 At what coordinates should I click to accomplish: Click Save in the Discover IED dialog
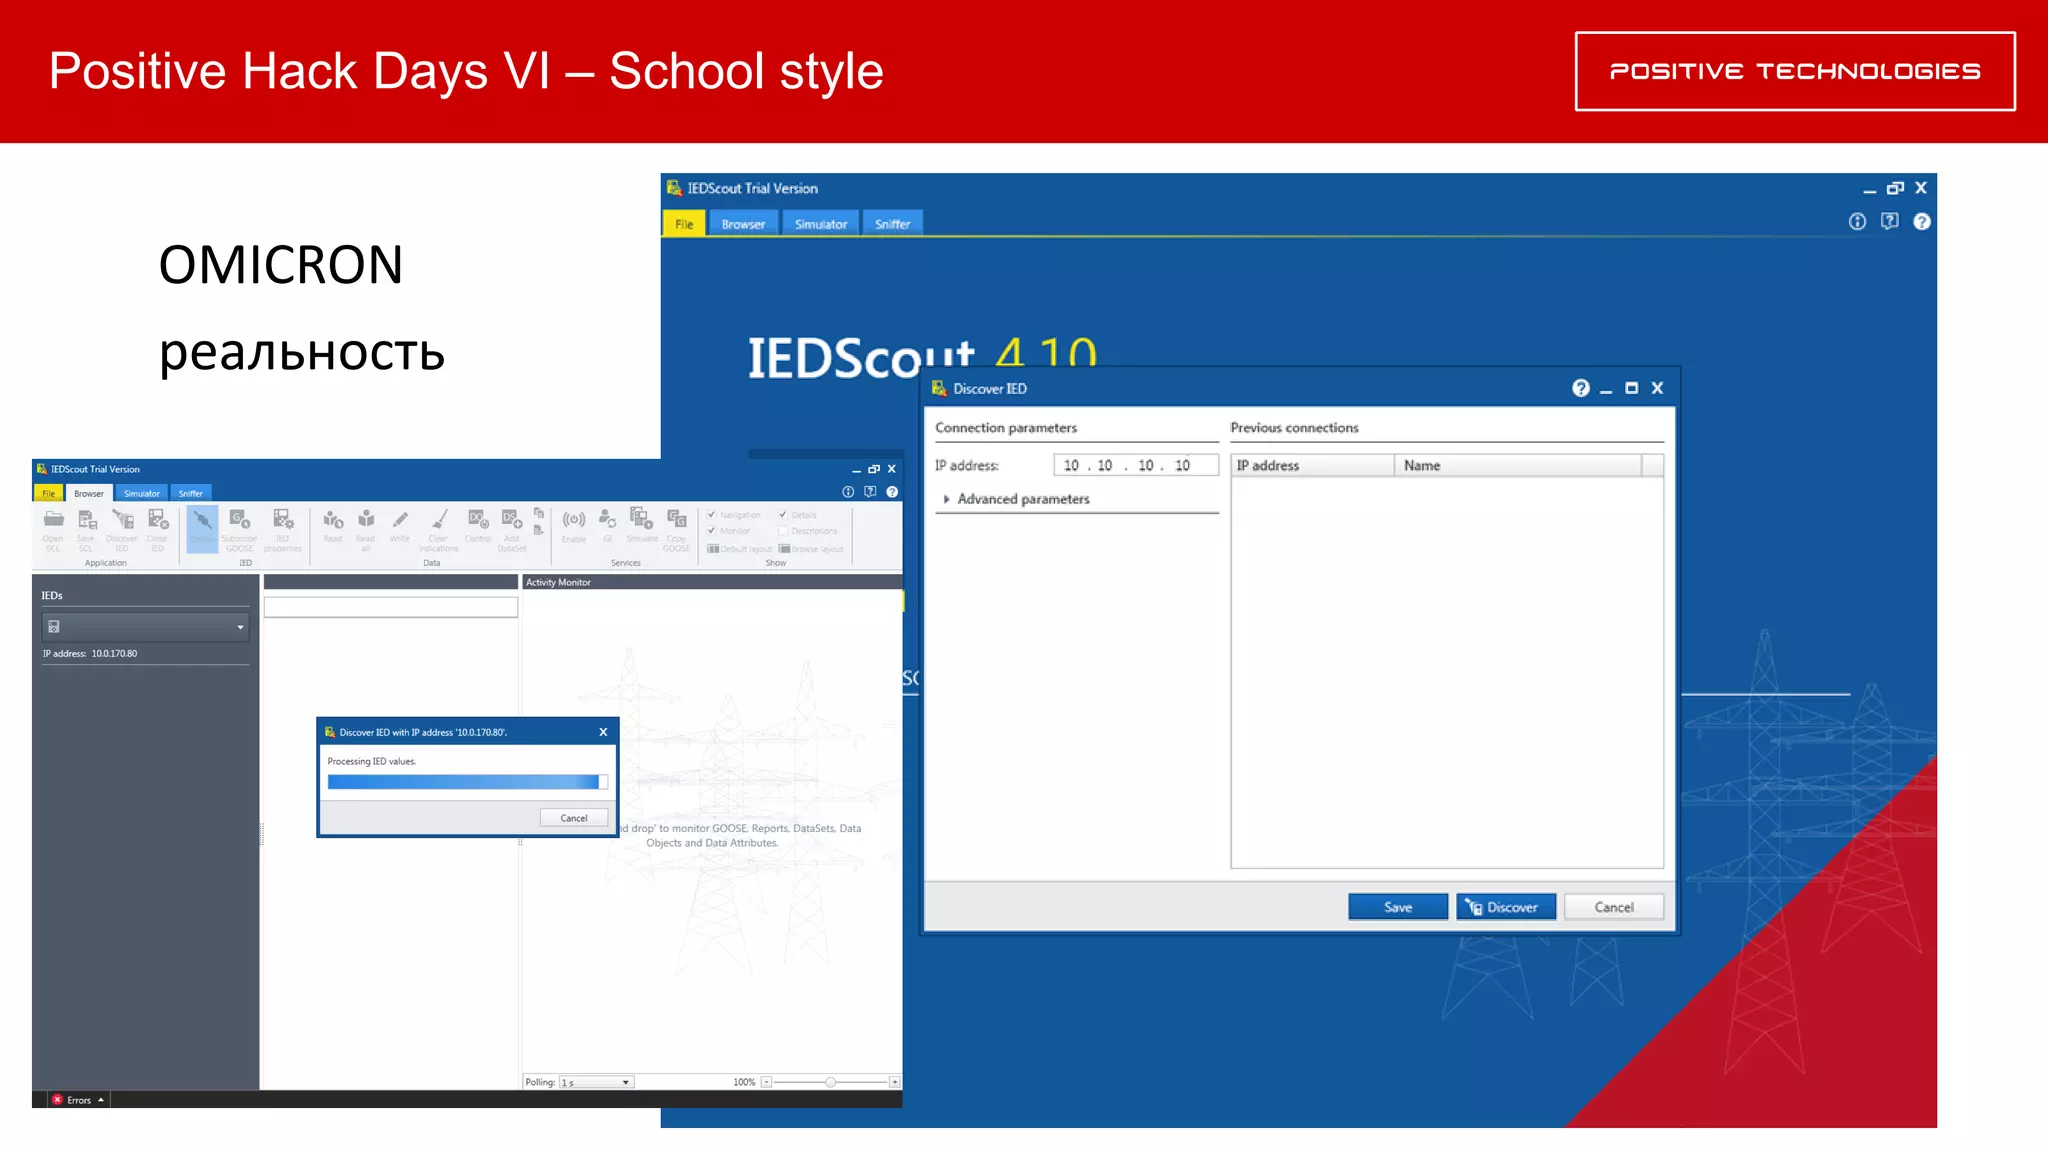pos(1398,907)
